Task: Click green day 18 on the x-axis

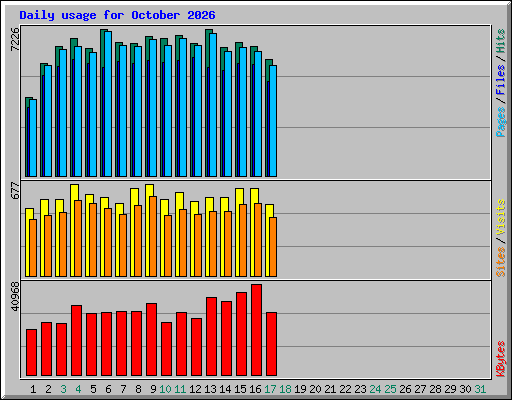Action: pyautogui.click(x=285, y=389)
